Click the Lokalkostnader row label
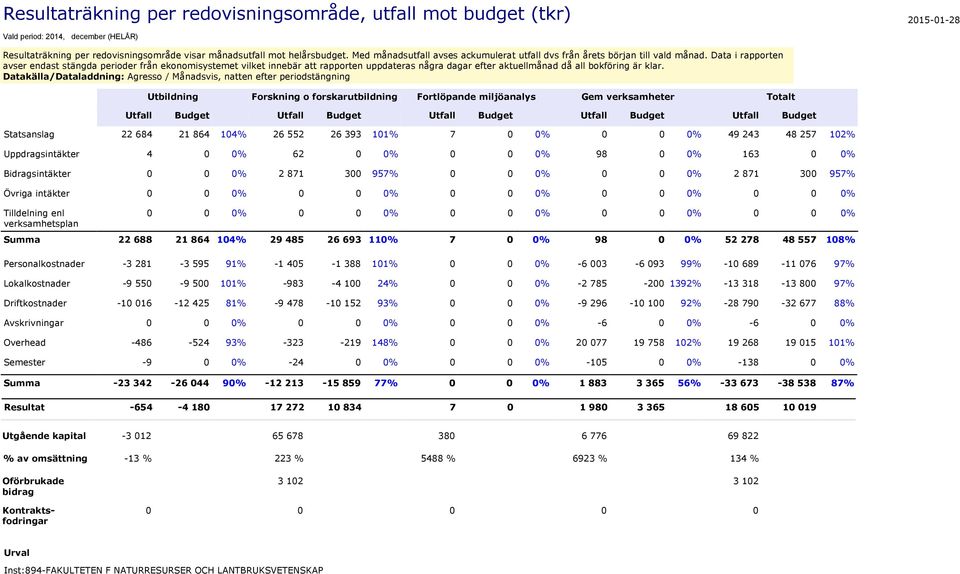The width and height of the screenshot is (960, 574). [x=37, y=283]
